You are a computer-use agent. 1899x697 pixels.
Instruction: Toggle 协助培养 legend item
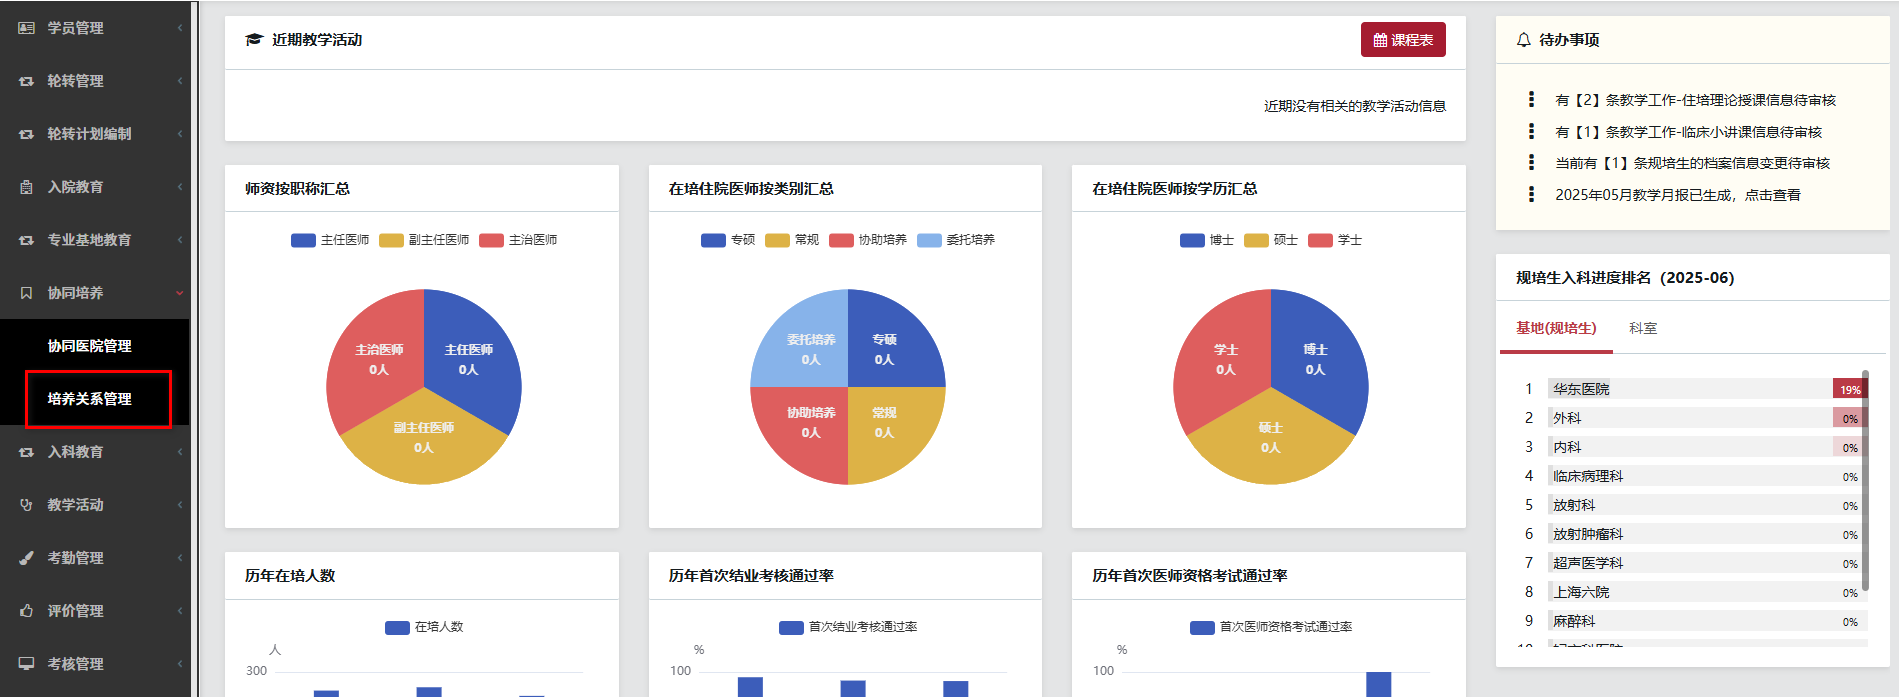[868, 240]
